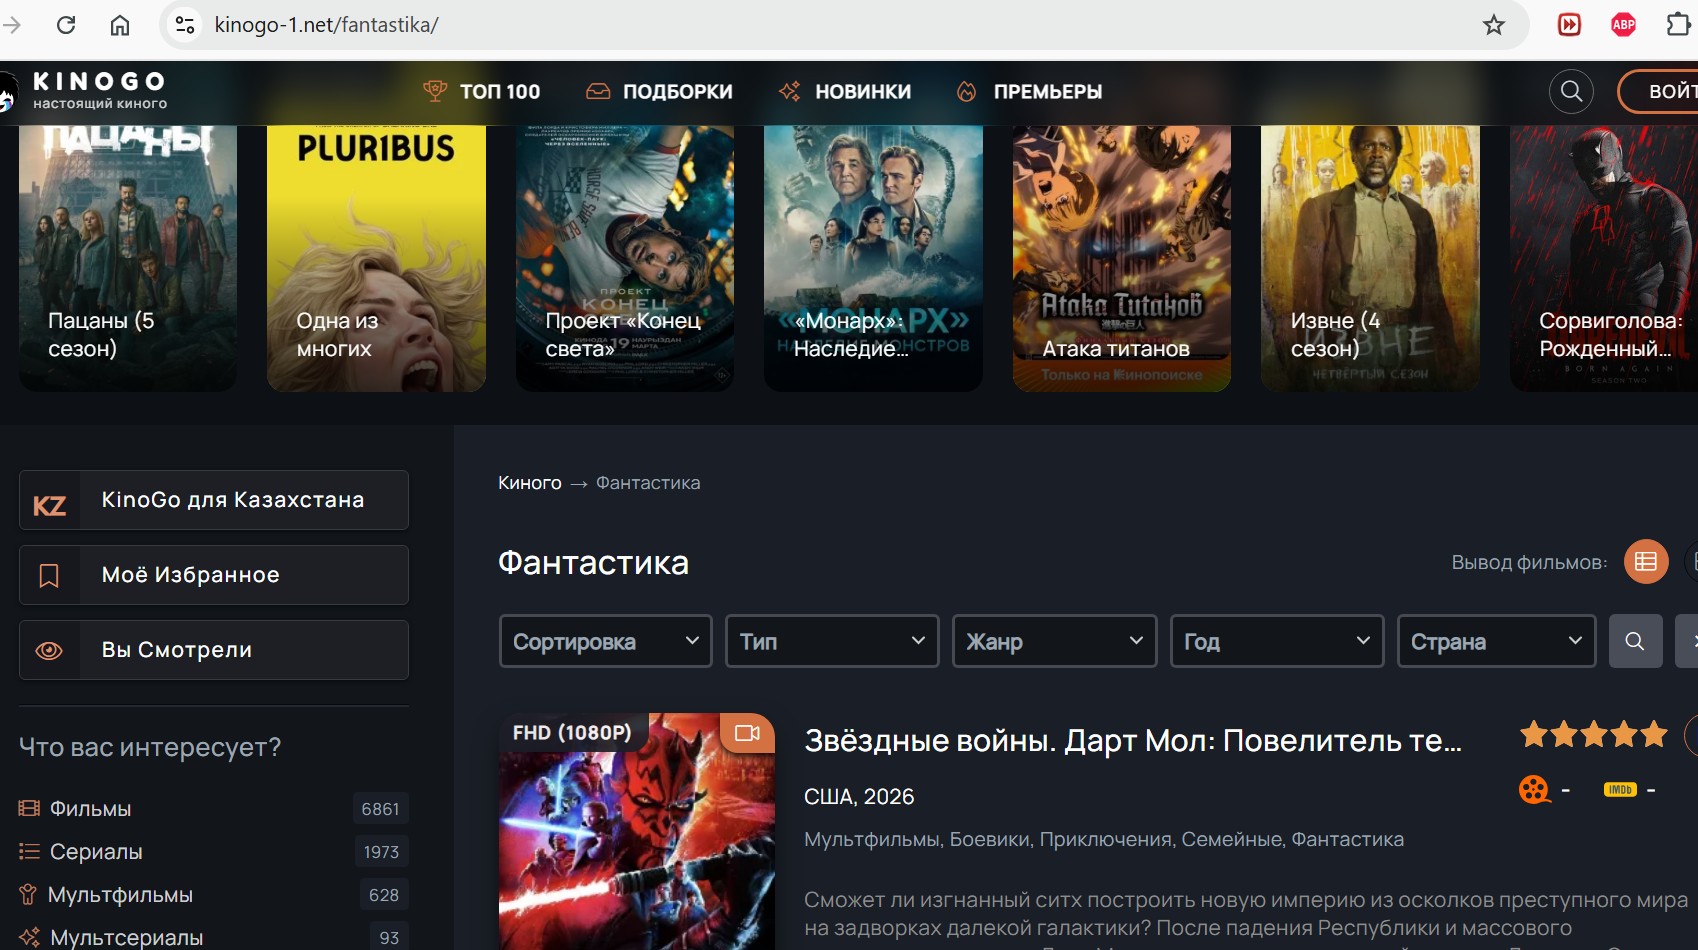Go to browser home page icon

[120, 25]
